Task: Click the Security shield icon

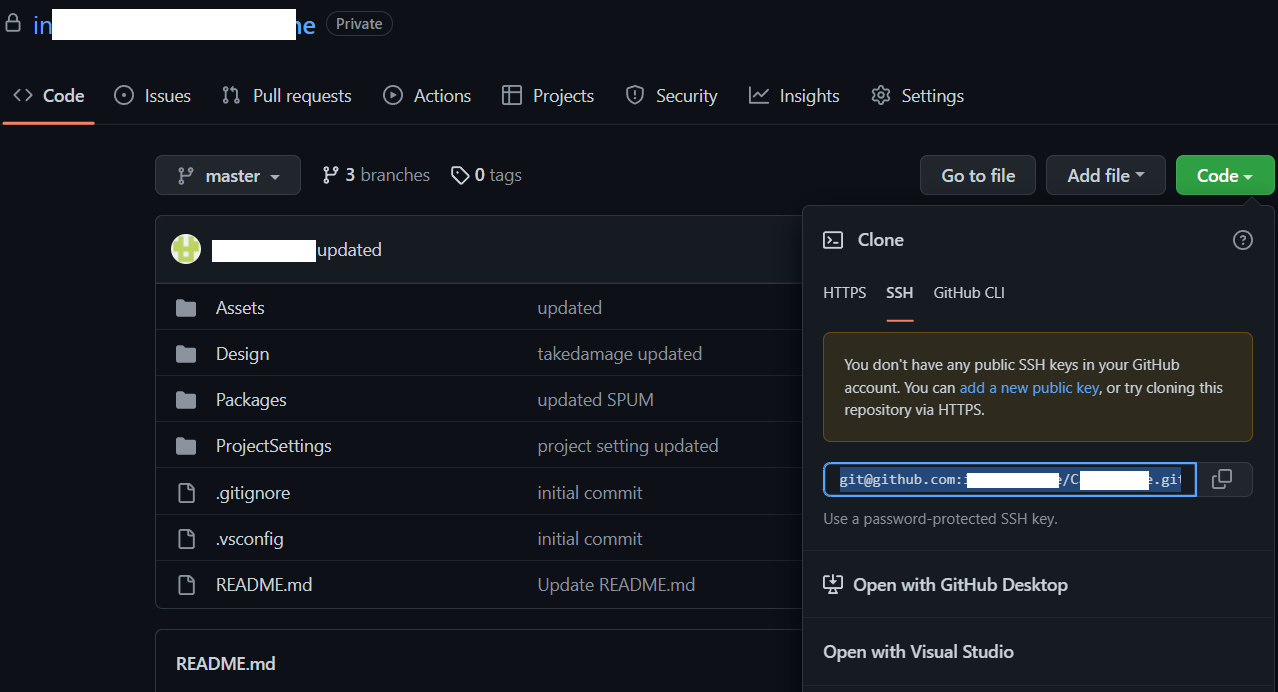Action: 634,96
